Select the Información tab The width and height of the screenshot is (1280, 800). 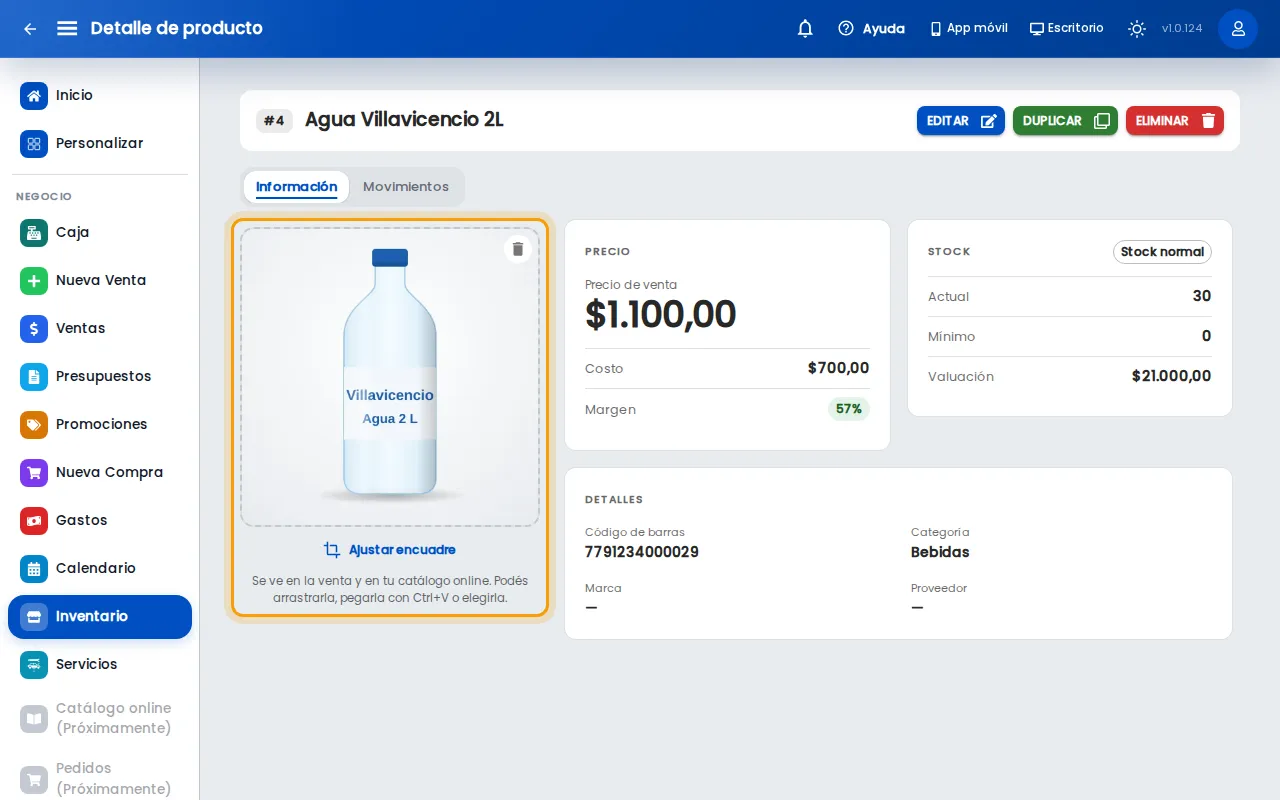click(x=297, y=187)
